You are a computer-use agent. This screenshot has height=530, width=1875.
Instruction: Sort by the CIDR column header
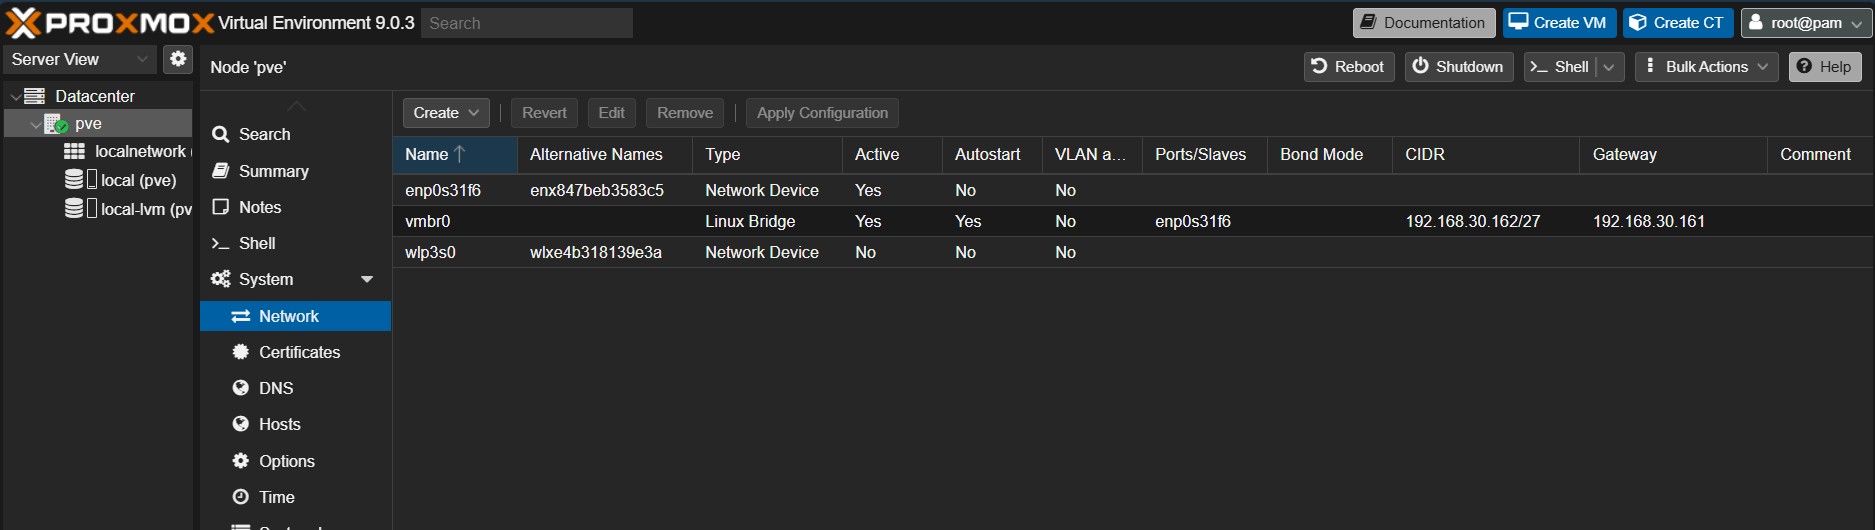point(1486,155)
